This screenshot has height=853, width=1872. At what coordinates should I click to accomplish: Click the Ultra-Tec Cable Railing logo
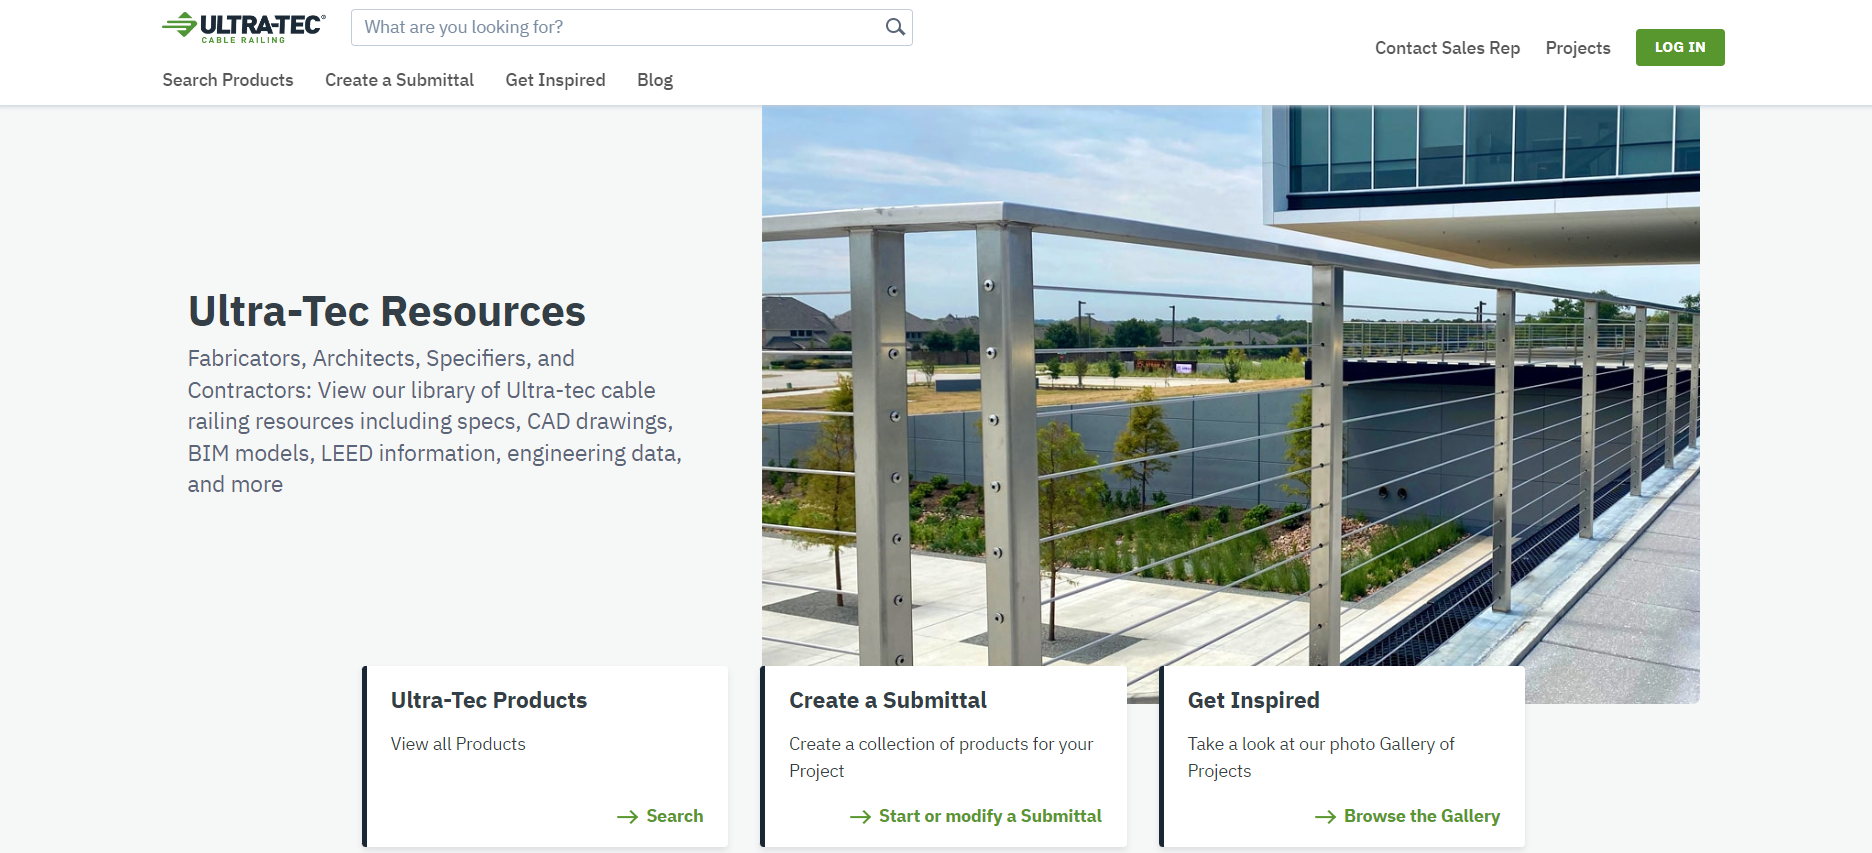[244, 27]
